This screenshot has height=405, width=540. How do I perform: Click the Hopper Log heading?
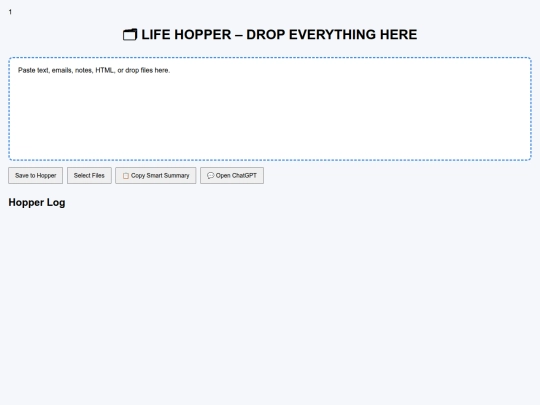tap(37, 202)
